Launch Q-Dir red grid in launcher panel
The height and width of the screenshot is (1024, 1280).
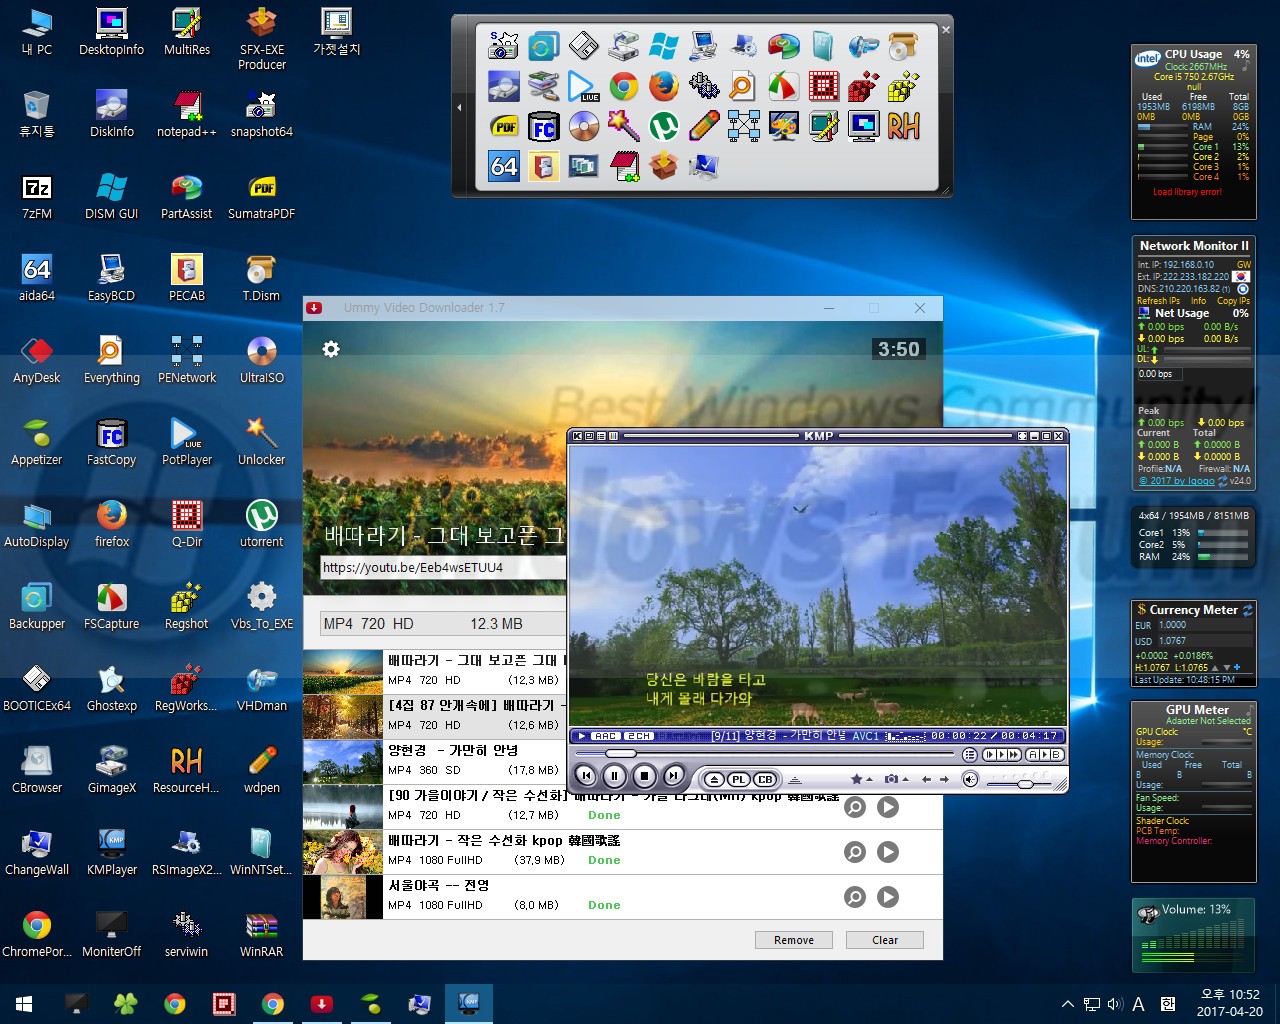(x=823, y=86)
